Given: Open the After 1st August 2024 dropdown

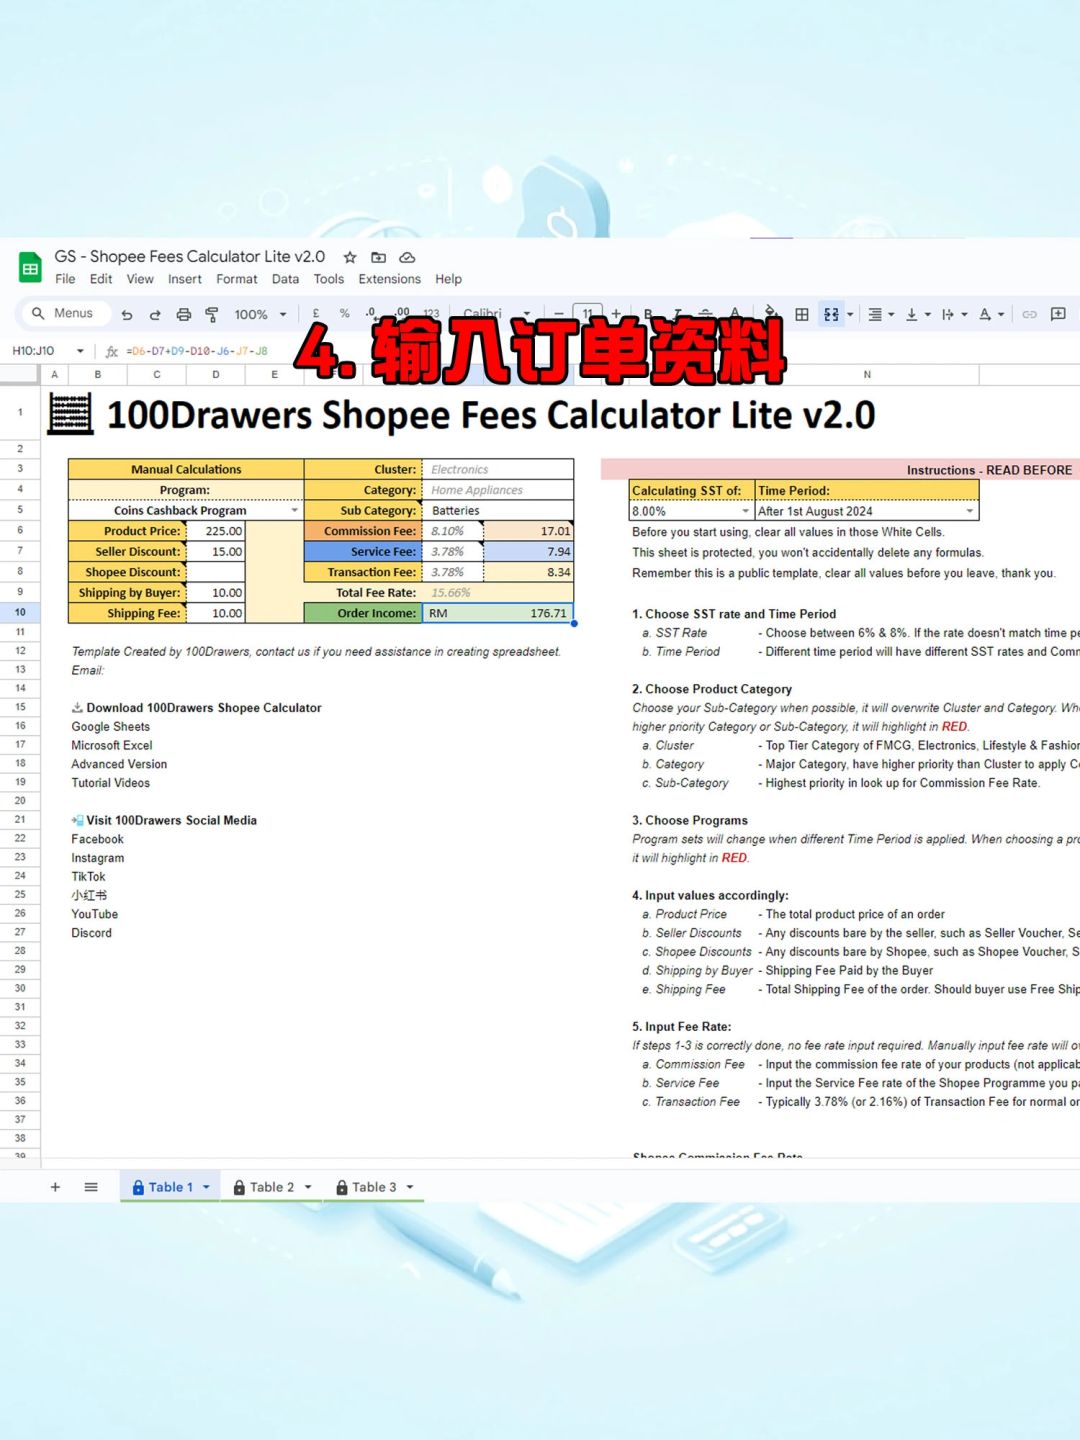Looking at the screenshot, I should 969,511.
